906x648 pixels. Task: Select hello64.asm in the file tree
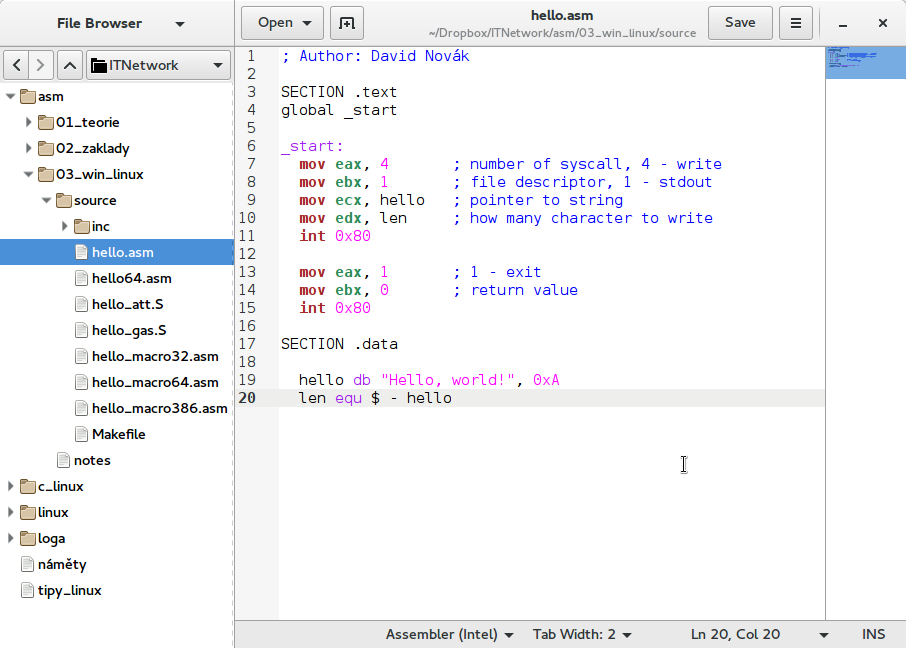pos(131,278)
